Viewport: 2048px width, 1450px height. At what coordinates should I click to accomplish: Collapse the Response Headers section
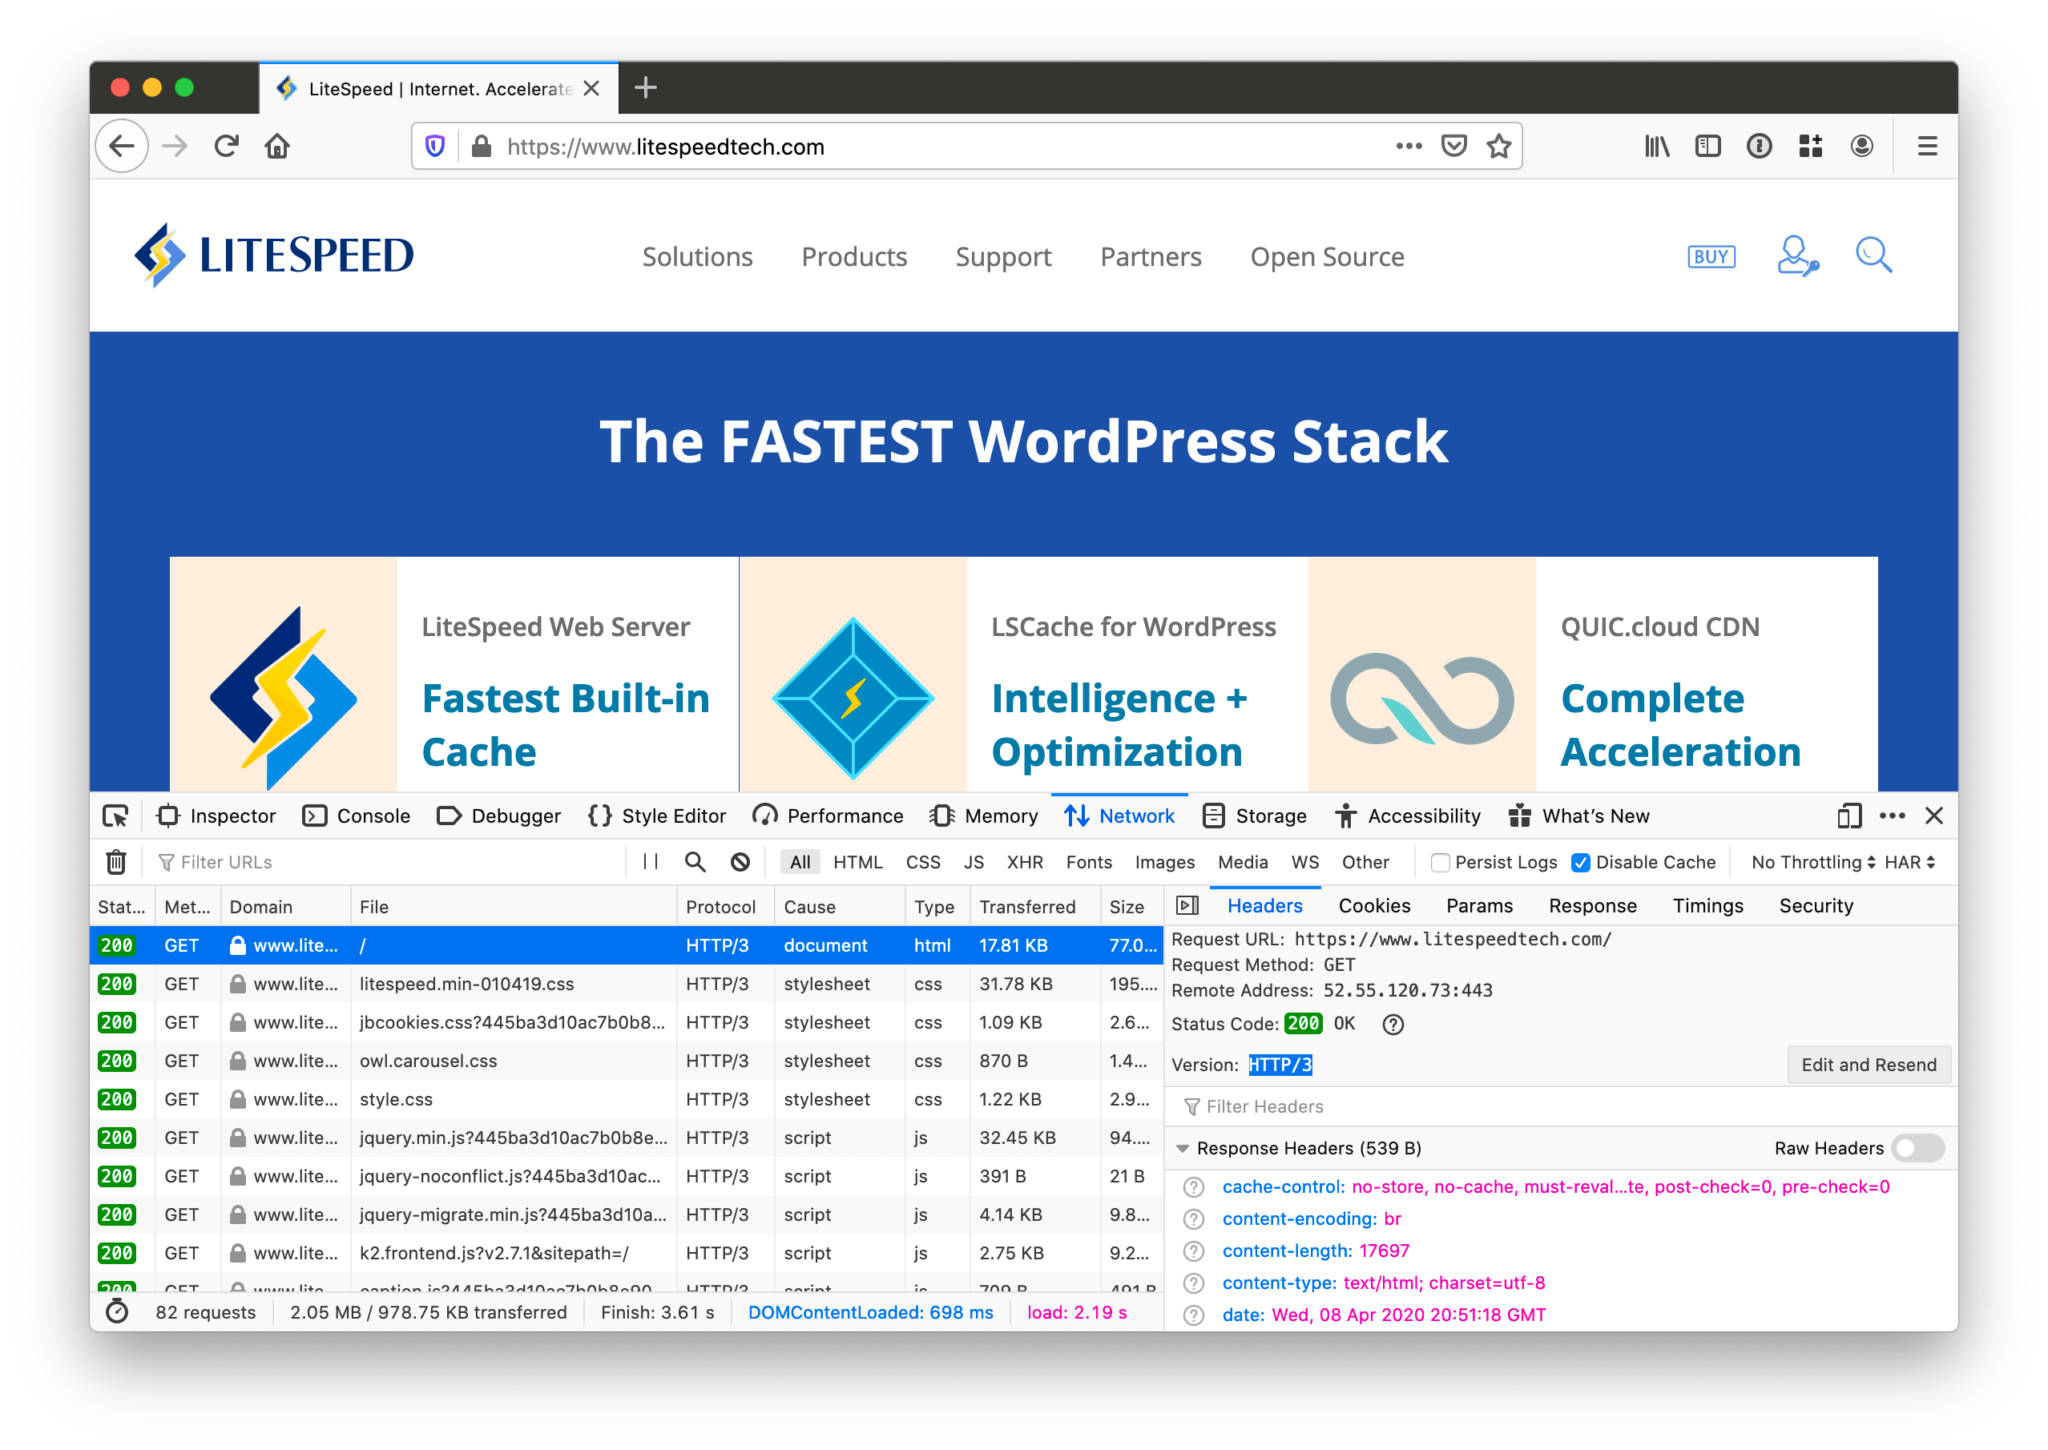1184,1148
